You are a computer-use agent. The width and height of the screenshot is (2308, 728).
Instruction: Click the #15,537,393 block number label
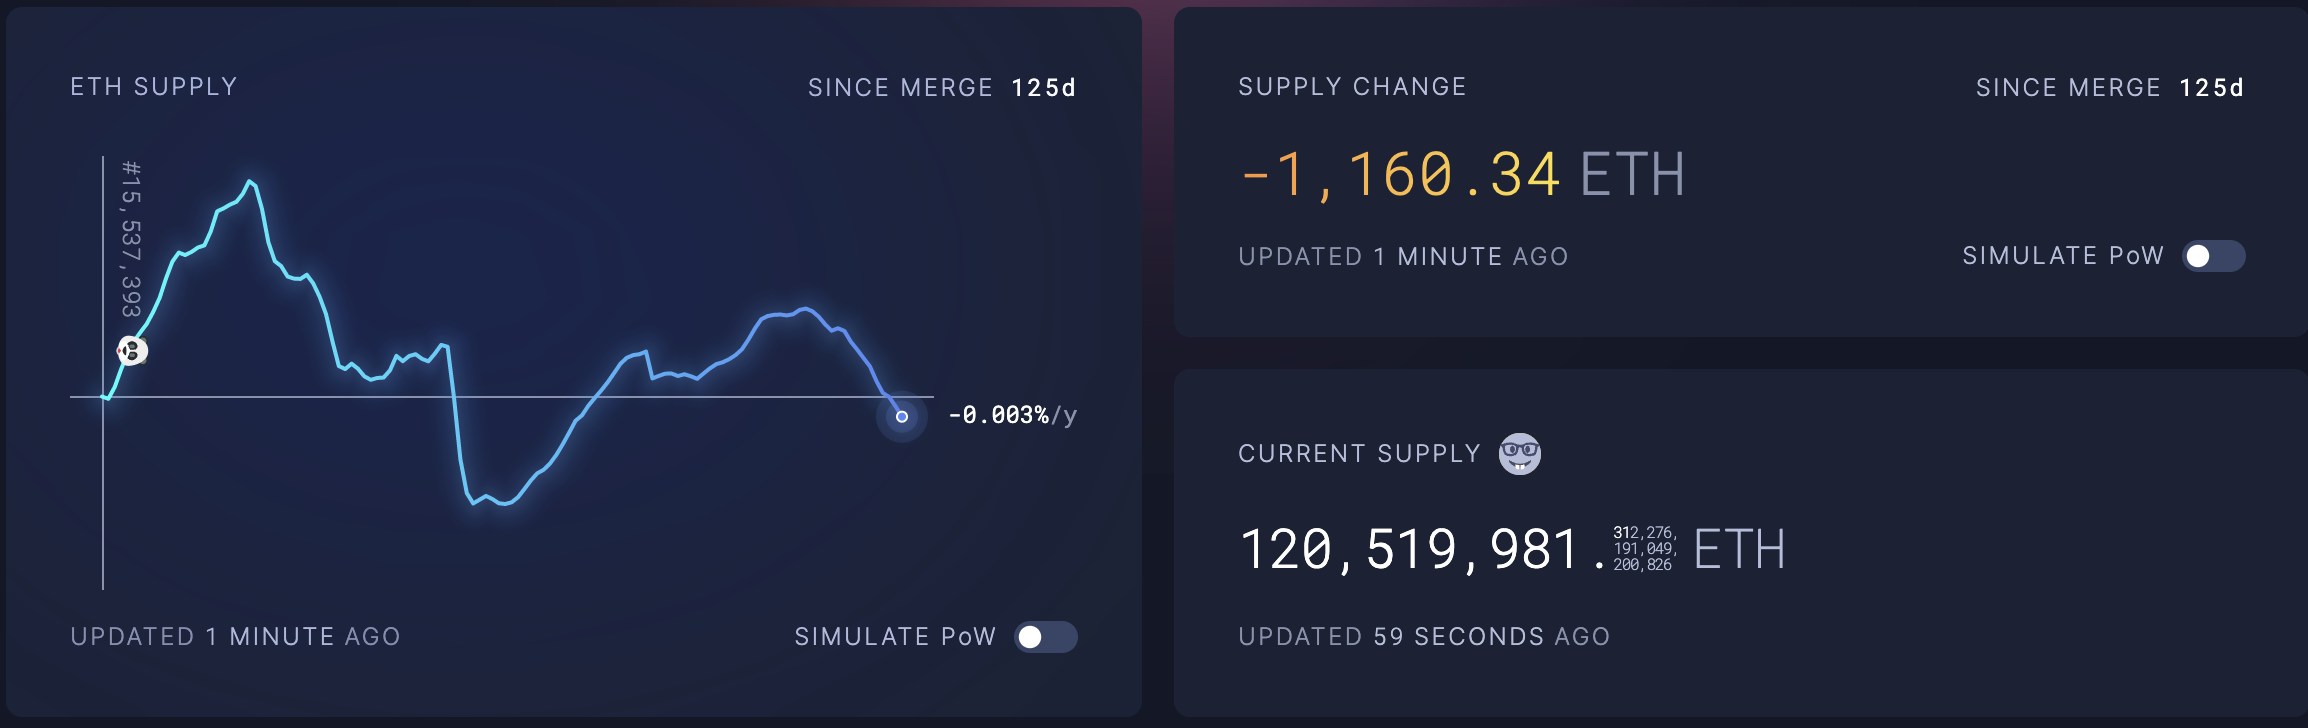click(x=131, y=238)
